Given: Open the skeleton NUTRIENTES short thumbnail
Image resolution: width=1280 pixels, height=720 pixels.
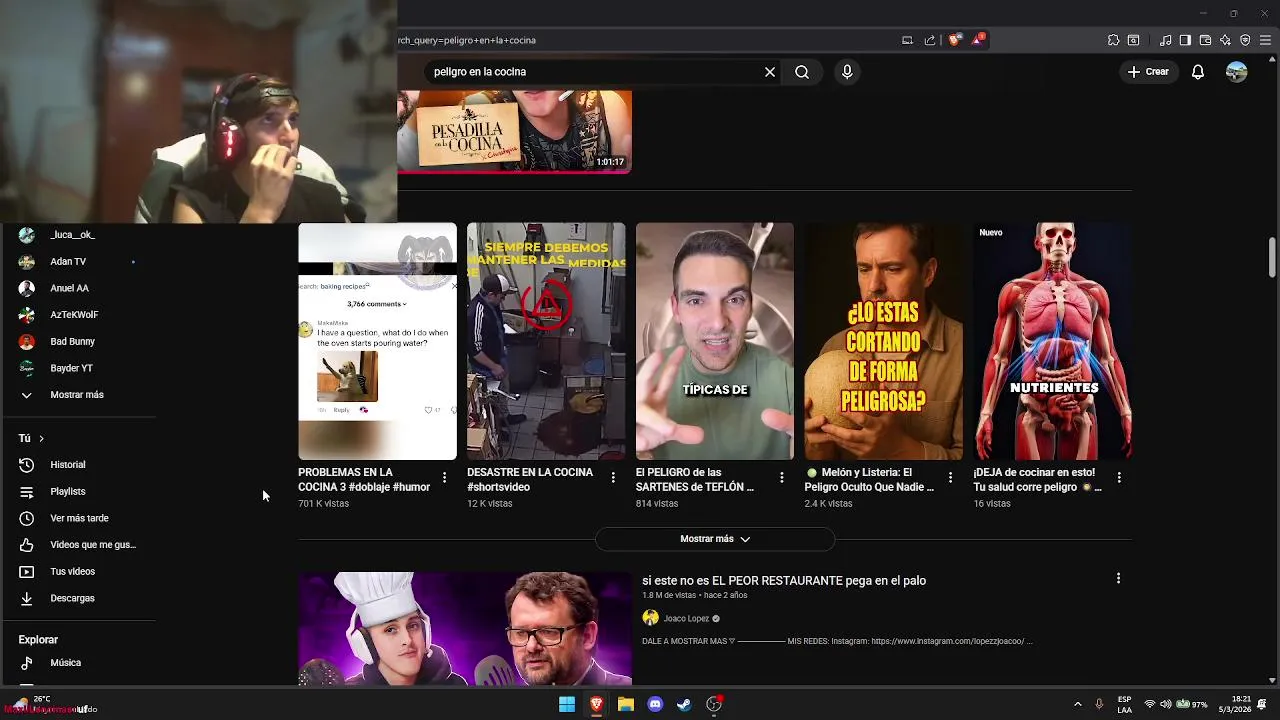Looking at the screenshot, I should click(x=1053, y=341).
